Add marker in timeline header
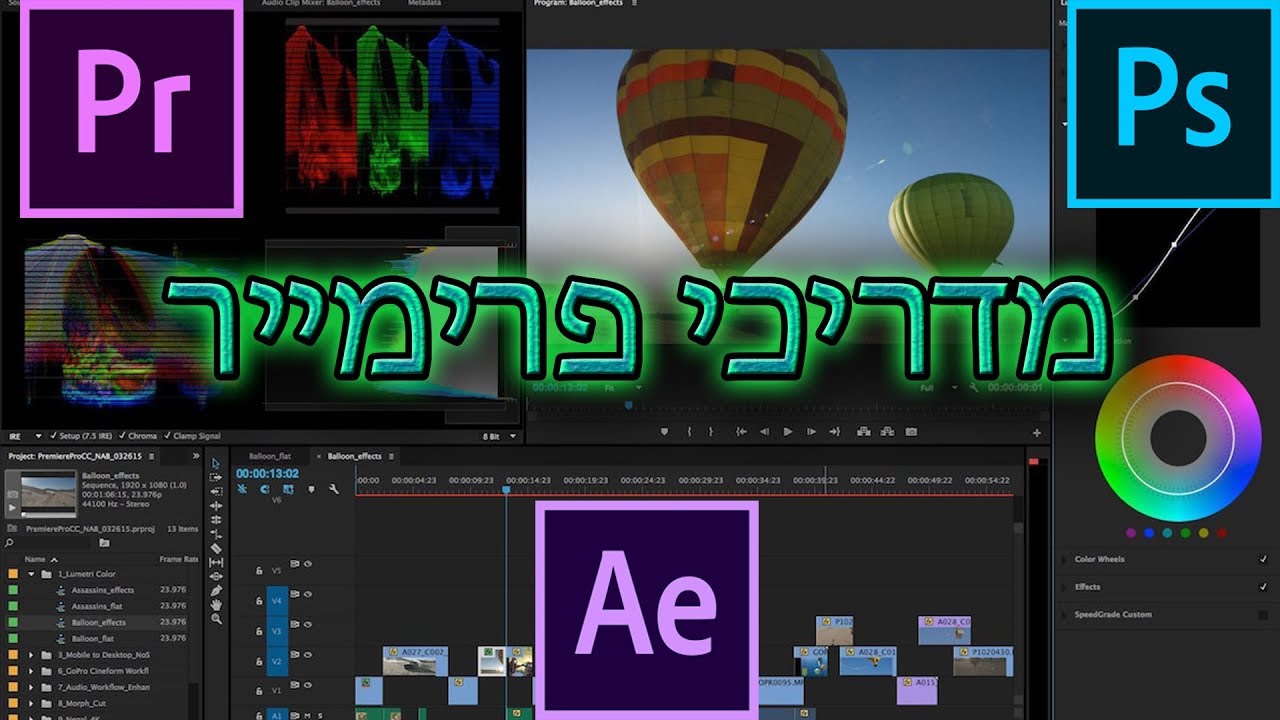Viewport: 1280px width, 720px height. 311,489
